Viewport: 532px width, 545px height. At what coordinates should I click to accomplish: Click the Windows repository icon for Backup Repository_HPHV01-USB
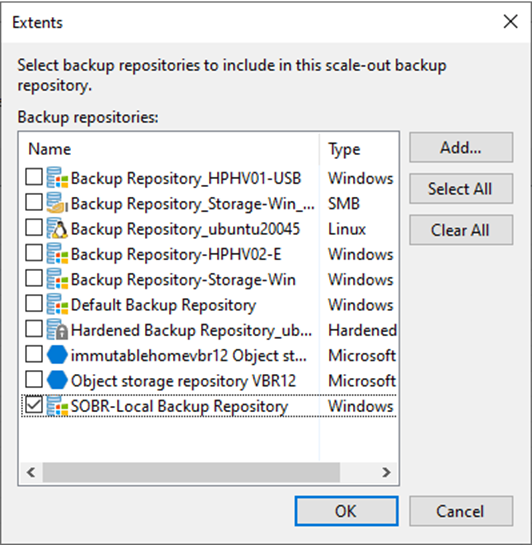click(x=57, y=178)
